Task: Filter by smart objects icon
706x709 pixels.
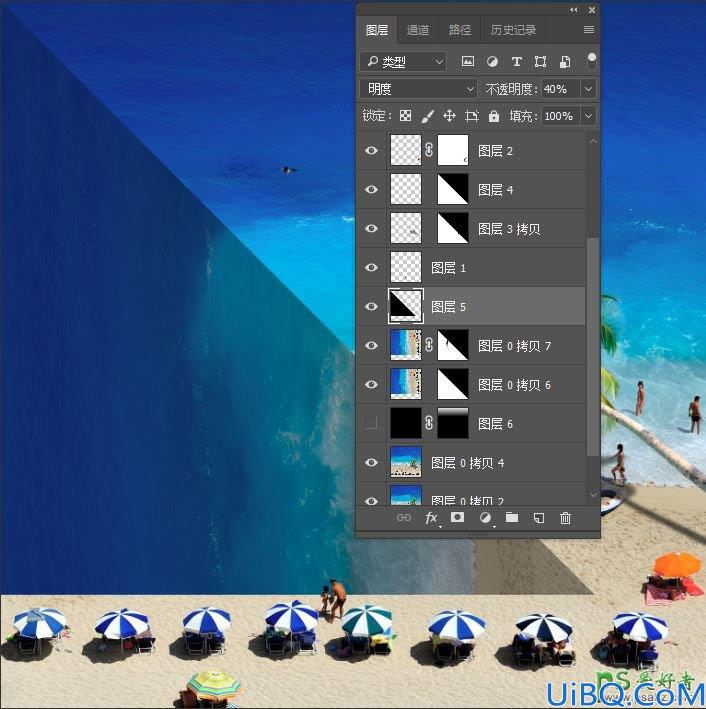Action: coord(565,61)
